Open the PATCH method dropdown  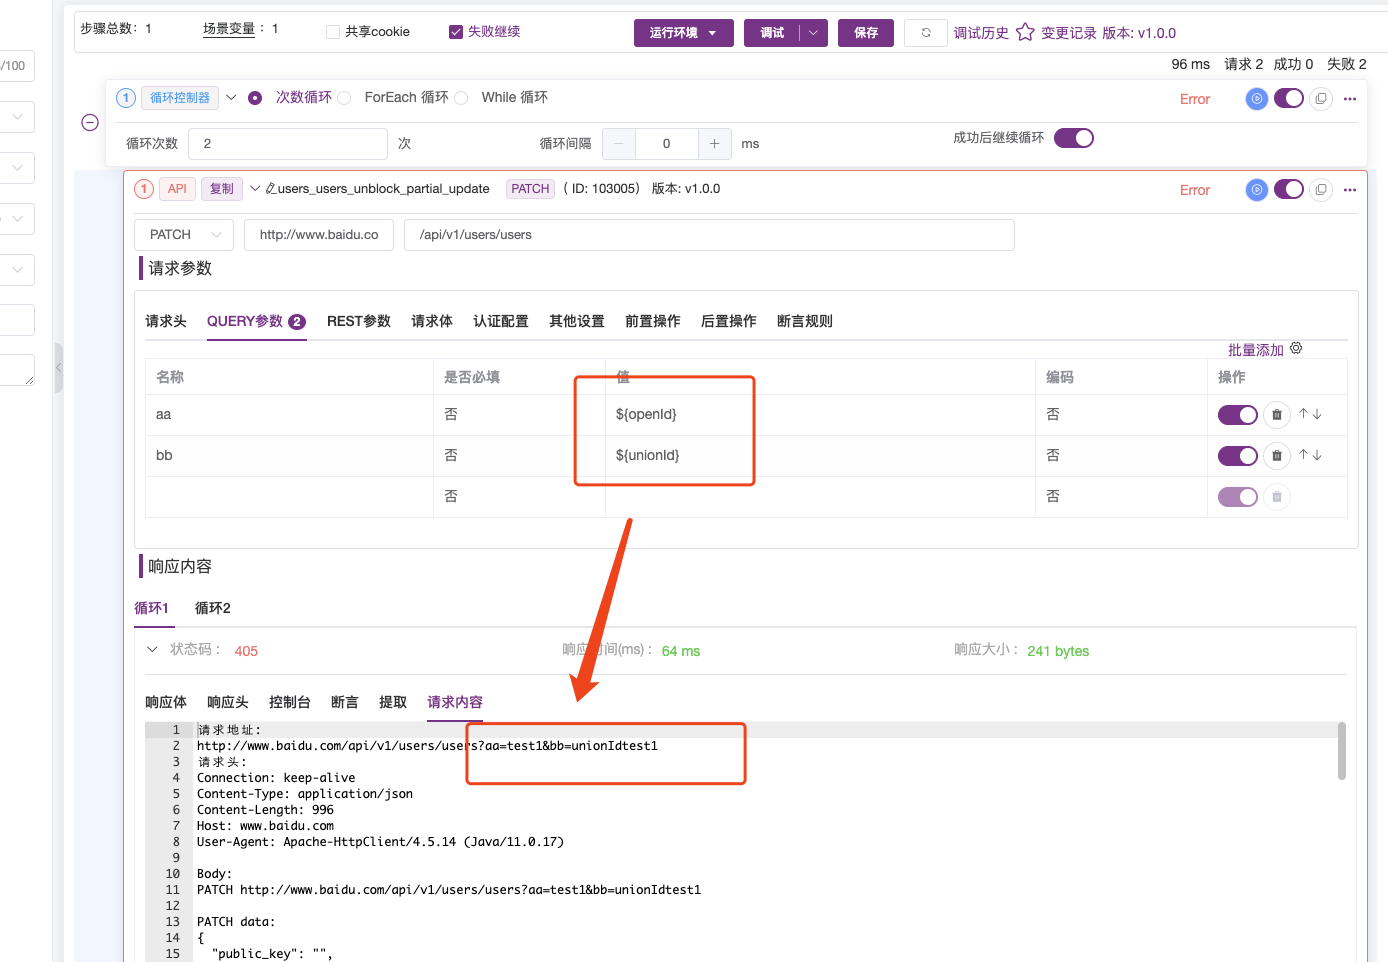(183, 234)
